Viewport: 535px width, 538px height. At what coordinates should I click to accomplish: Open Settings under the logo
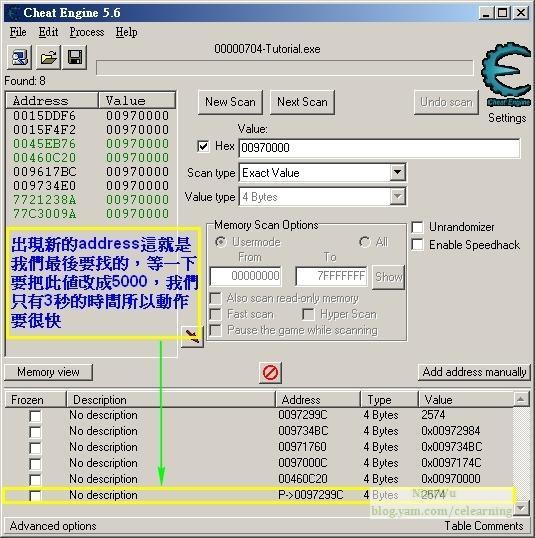click(x=507, y=118)
